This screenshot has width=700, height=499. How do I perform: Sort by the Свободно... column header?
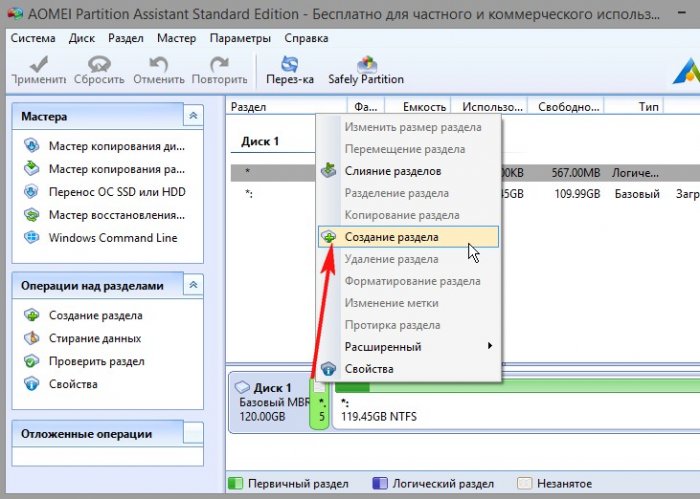566,107
